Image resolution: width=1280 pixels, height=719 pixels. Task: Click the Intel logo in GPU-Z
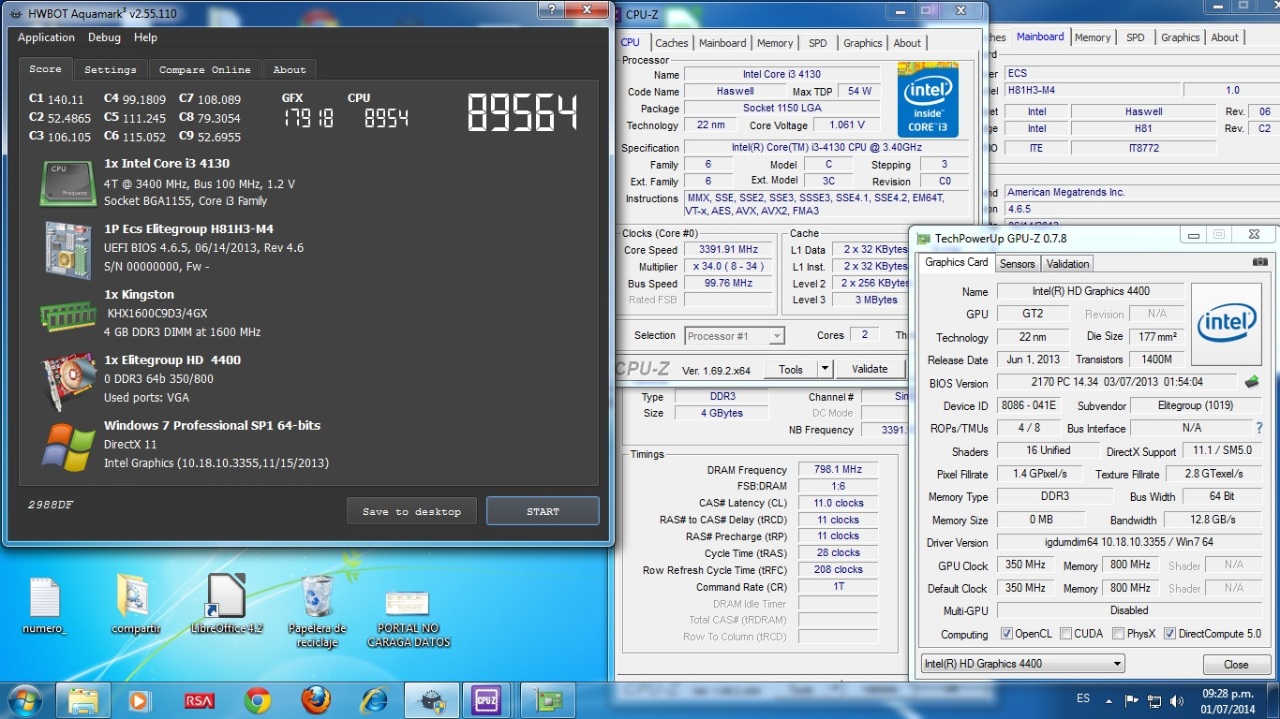pyautogui.click(x=1226, y=324)
